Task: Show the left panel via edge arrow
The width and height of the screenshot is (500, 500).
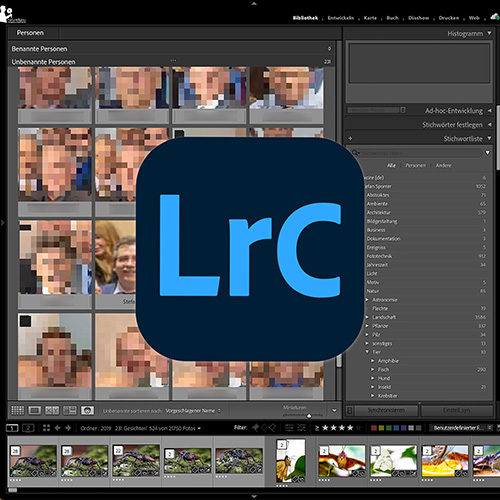Action: [x=3, y=222]
